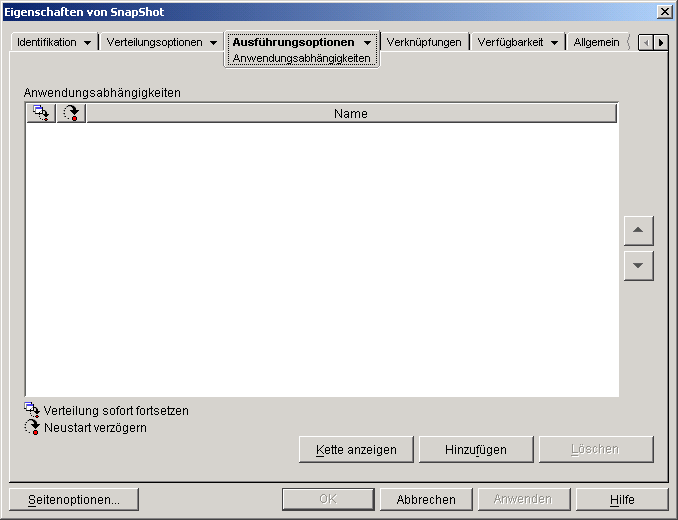Image resolution: width=678 pixels, height=520 pixels.
Task: Expand the Verteilungsoptionen tab dropdown arrow
Action: 214,43
